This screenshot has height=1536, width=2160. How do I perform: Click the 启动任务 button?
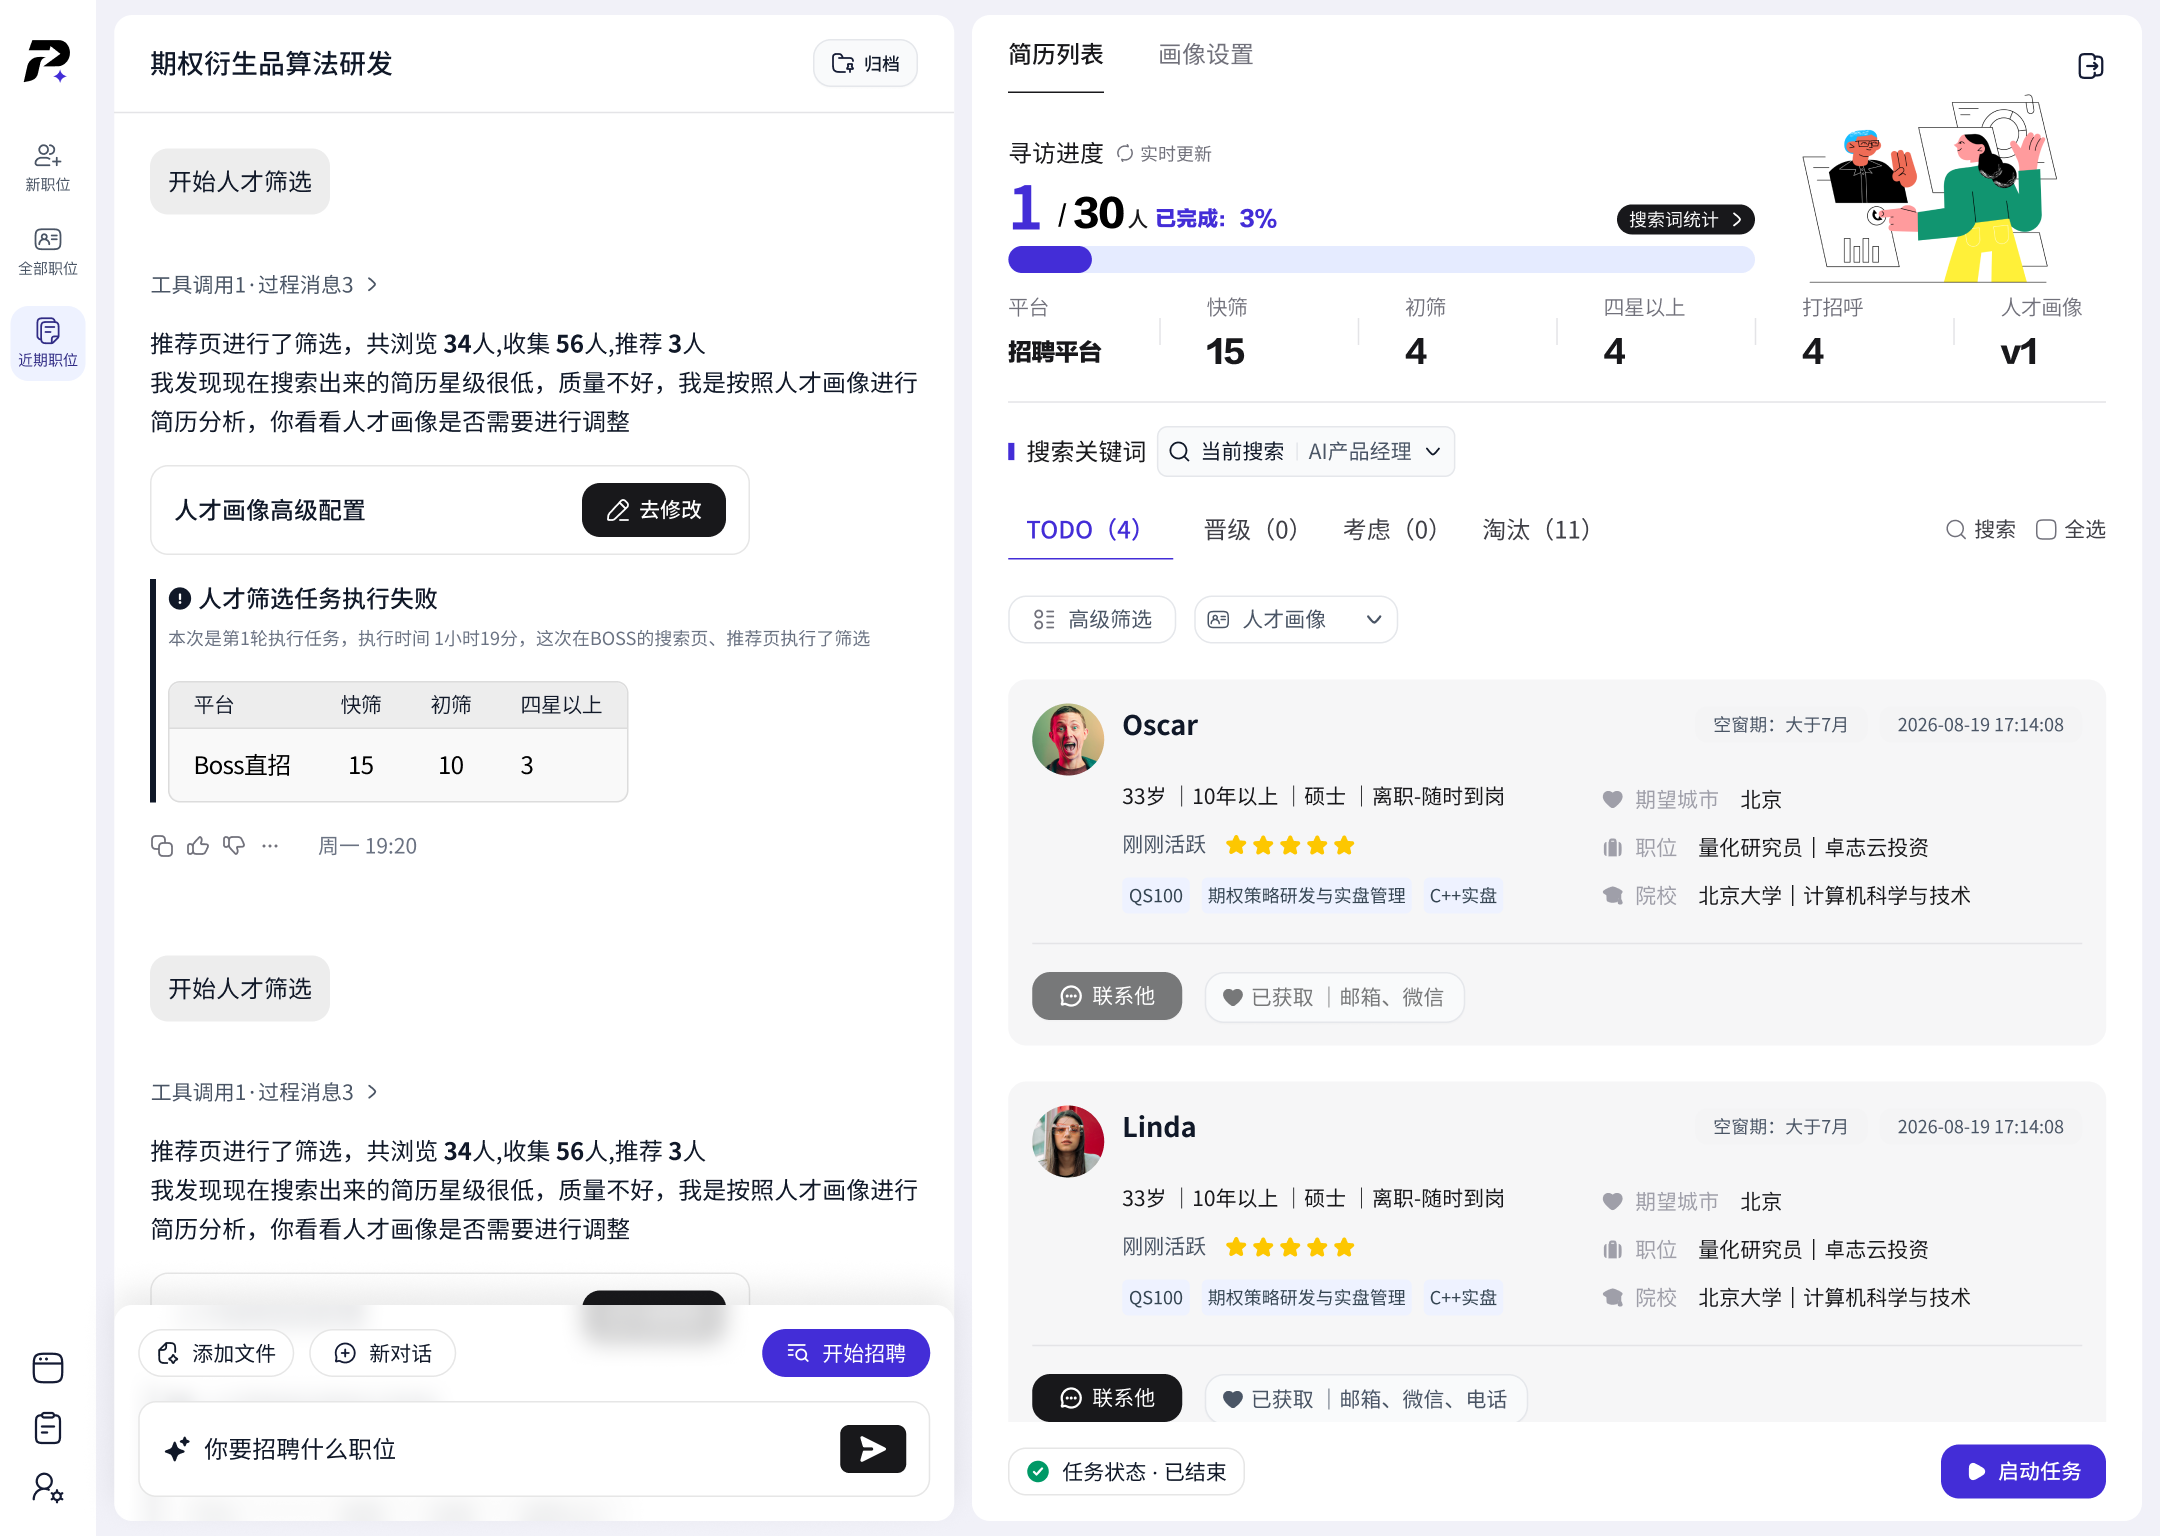pos(2023,1471)
